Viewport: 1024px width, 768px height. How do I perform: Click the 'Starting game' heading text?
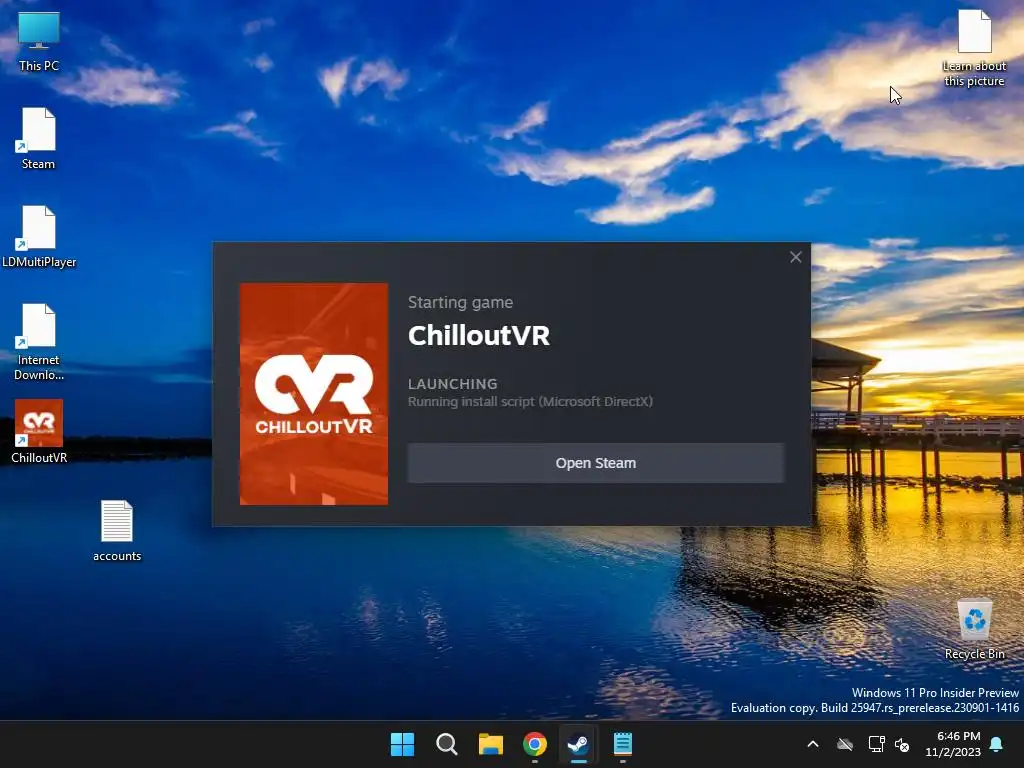pyautogui.click(x=460, y=302)
